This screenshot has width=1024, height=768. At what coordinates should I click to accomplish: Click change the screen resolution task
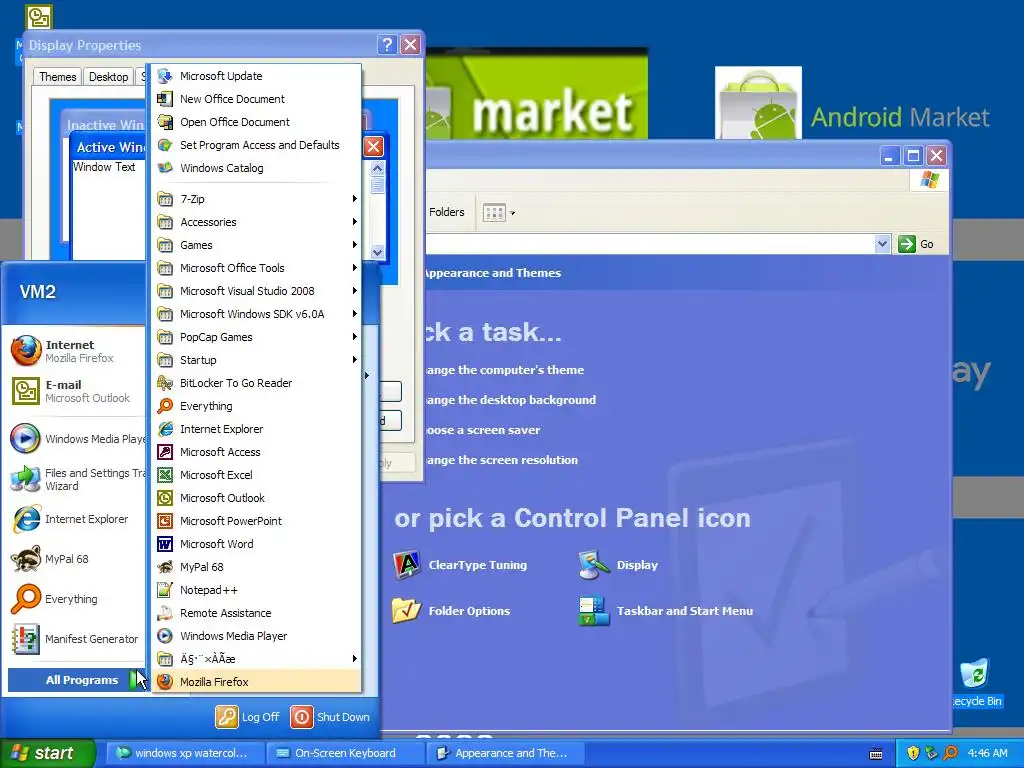tap(502, 460)
